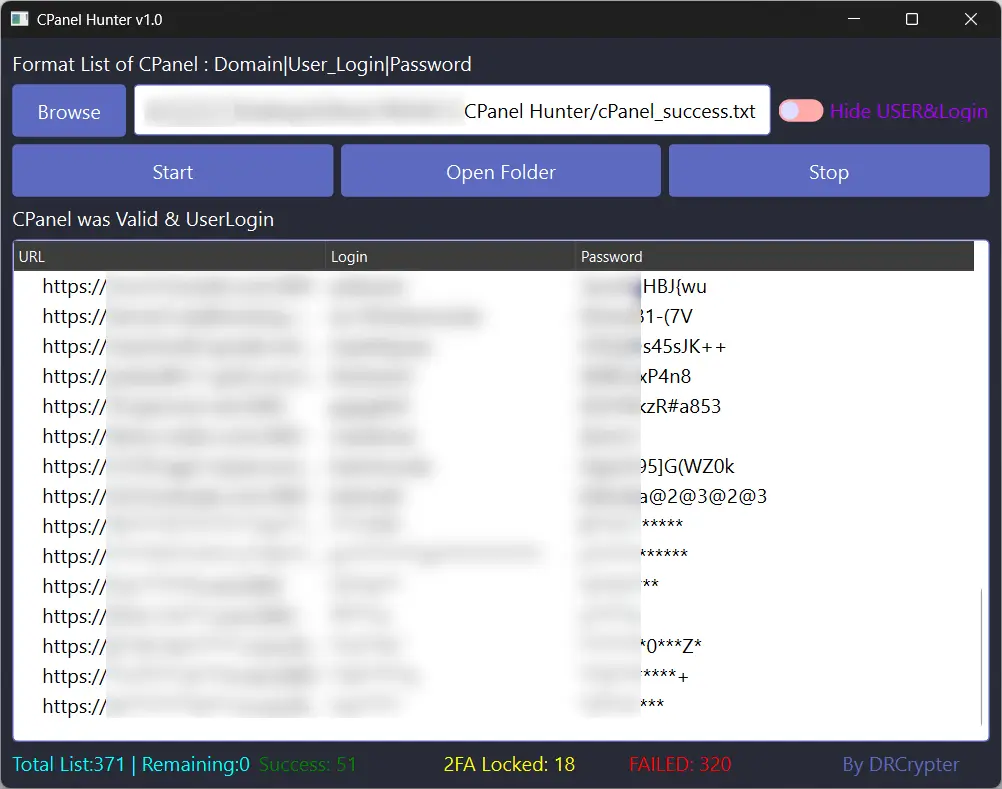This screenshot has width=1002, height=789.
Task: Click the Browse button
Action: tap(68, 110)
